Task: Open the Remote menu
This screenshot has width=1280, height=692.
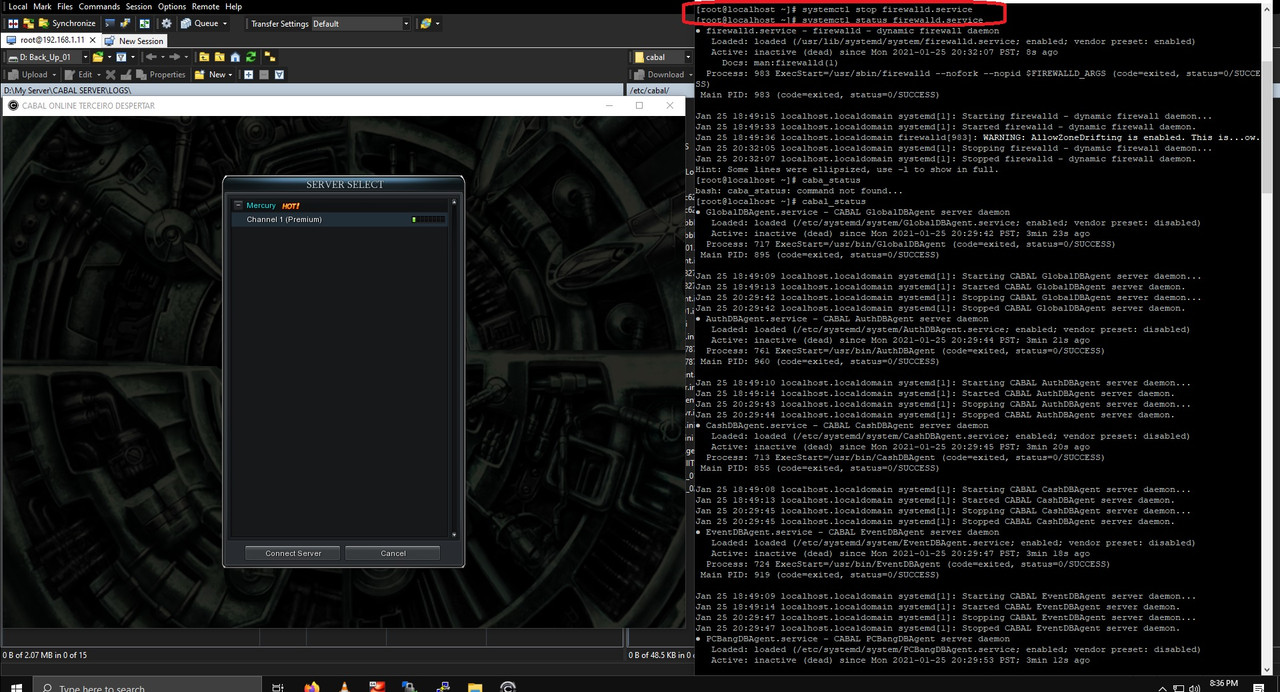Action: pyautogui.click(x=205, y=7)
